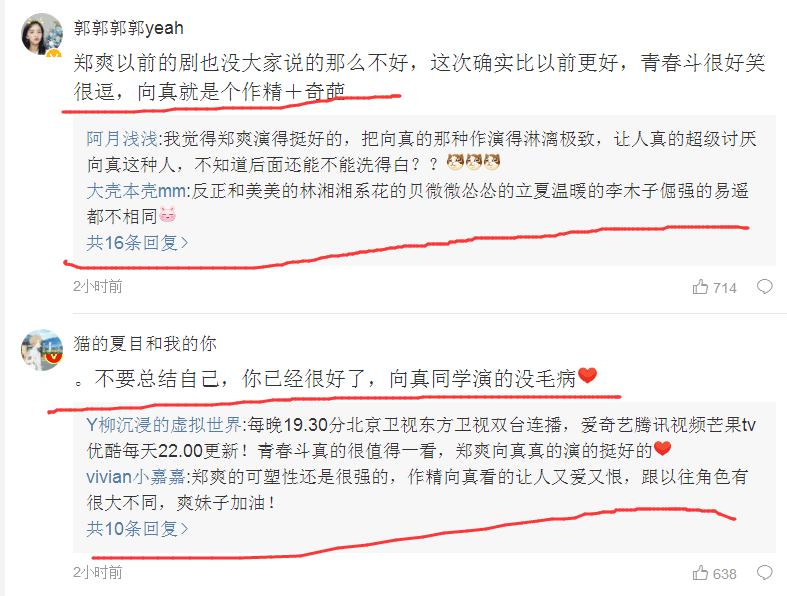
Task: Open reply bubble on first comment
Action: coord(764,287)
